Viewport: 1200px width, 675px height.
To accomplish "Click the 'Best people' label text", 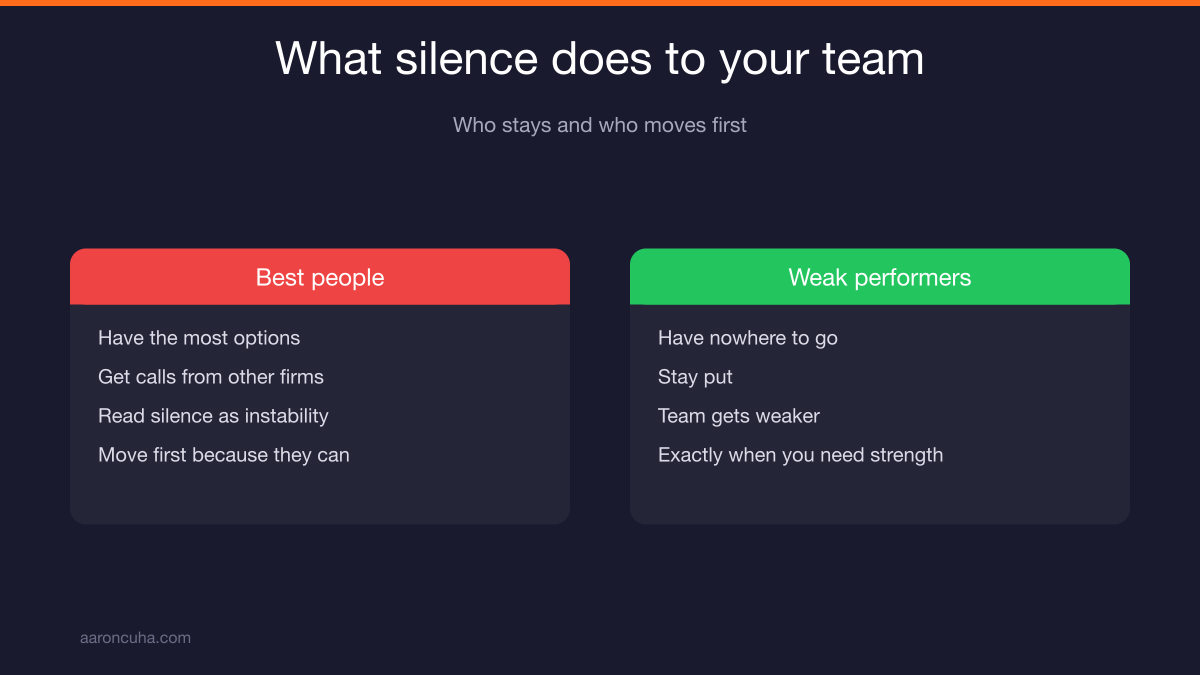I will click(x=320, y=277).
